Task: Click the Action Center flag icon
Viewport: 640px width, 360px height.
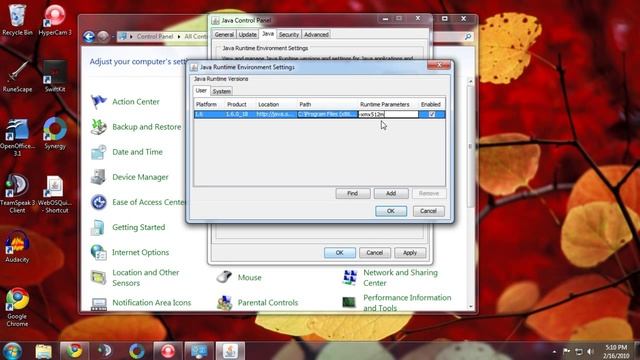Action: [98, 101]
